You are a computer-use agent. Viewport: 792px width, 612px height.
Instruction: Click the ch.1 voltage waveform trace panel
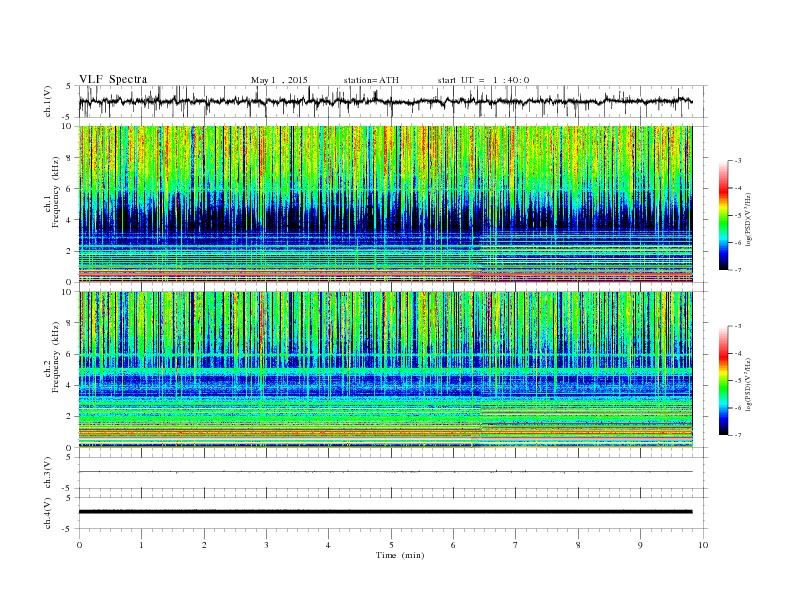pyautogui.click(x=393, y=101)
